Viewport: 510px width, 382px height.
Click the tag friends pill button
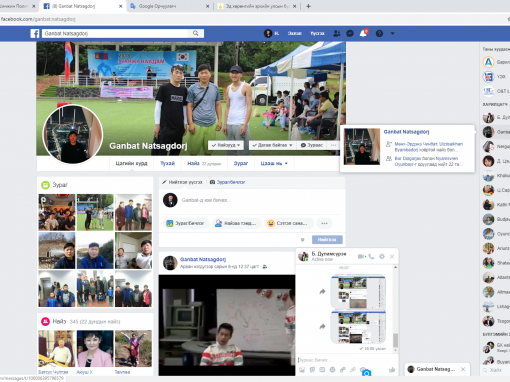[236, 223]
